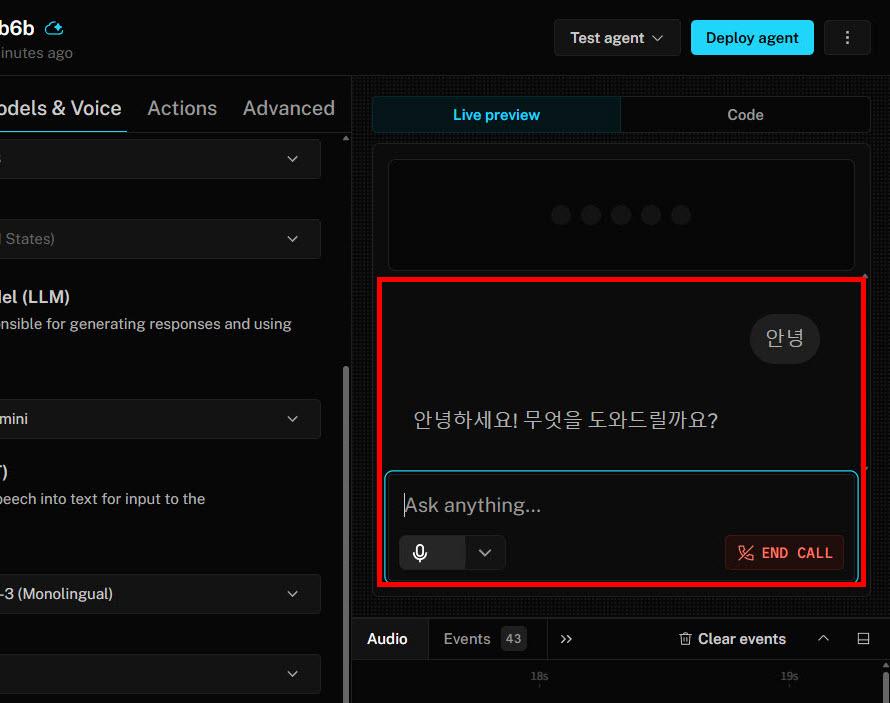This screenshot has height=703, width=890.
Task: Click the 안녕 user message bubble
Action: pyautogui.click(x=784, y=339)
